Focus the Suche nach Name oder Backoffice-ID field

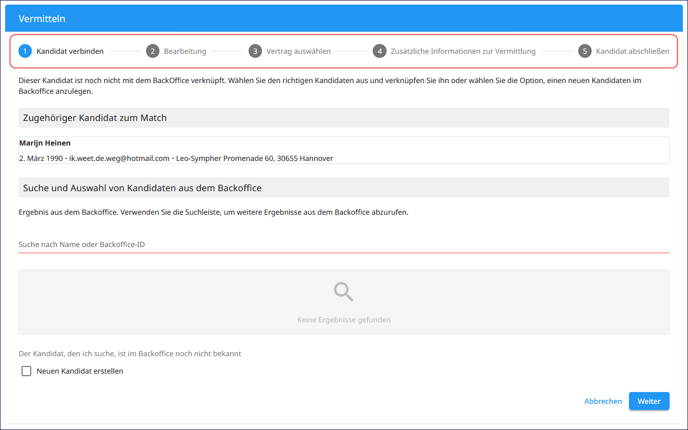344,244
